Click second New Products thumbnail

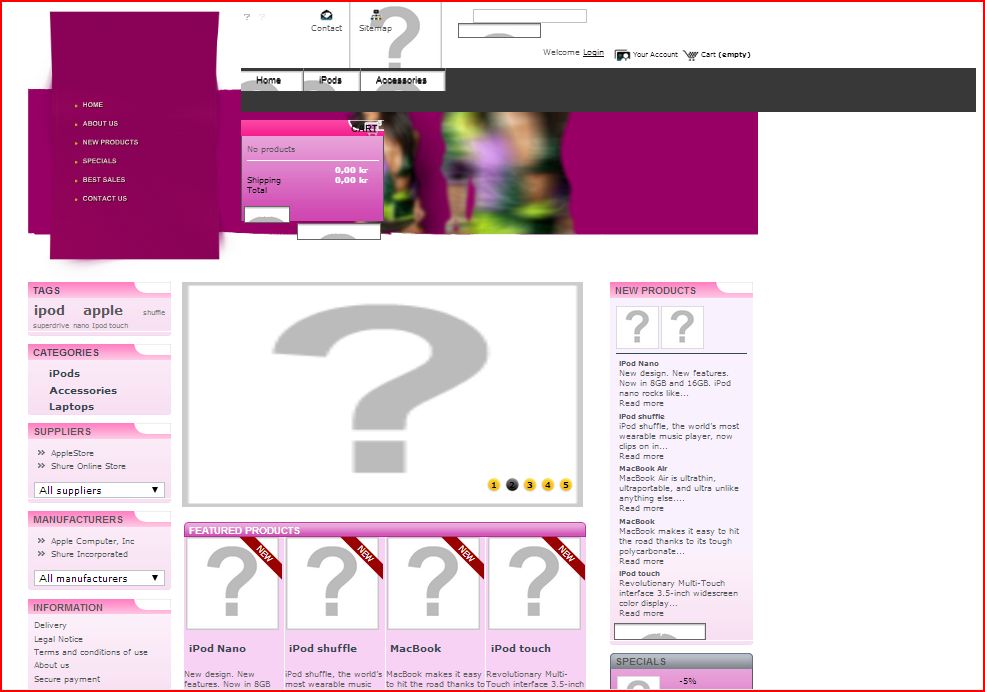tap(682, 327)
